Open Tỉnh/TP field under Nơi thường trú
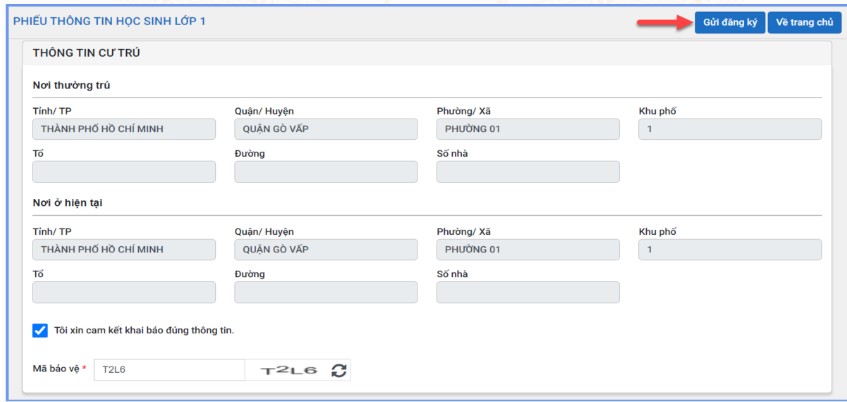 tap(124, 129)
